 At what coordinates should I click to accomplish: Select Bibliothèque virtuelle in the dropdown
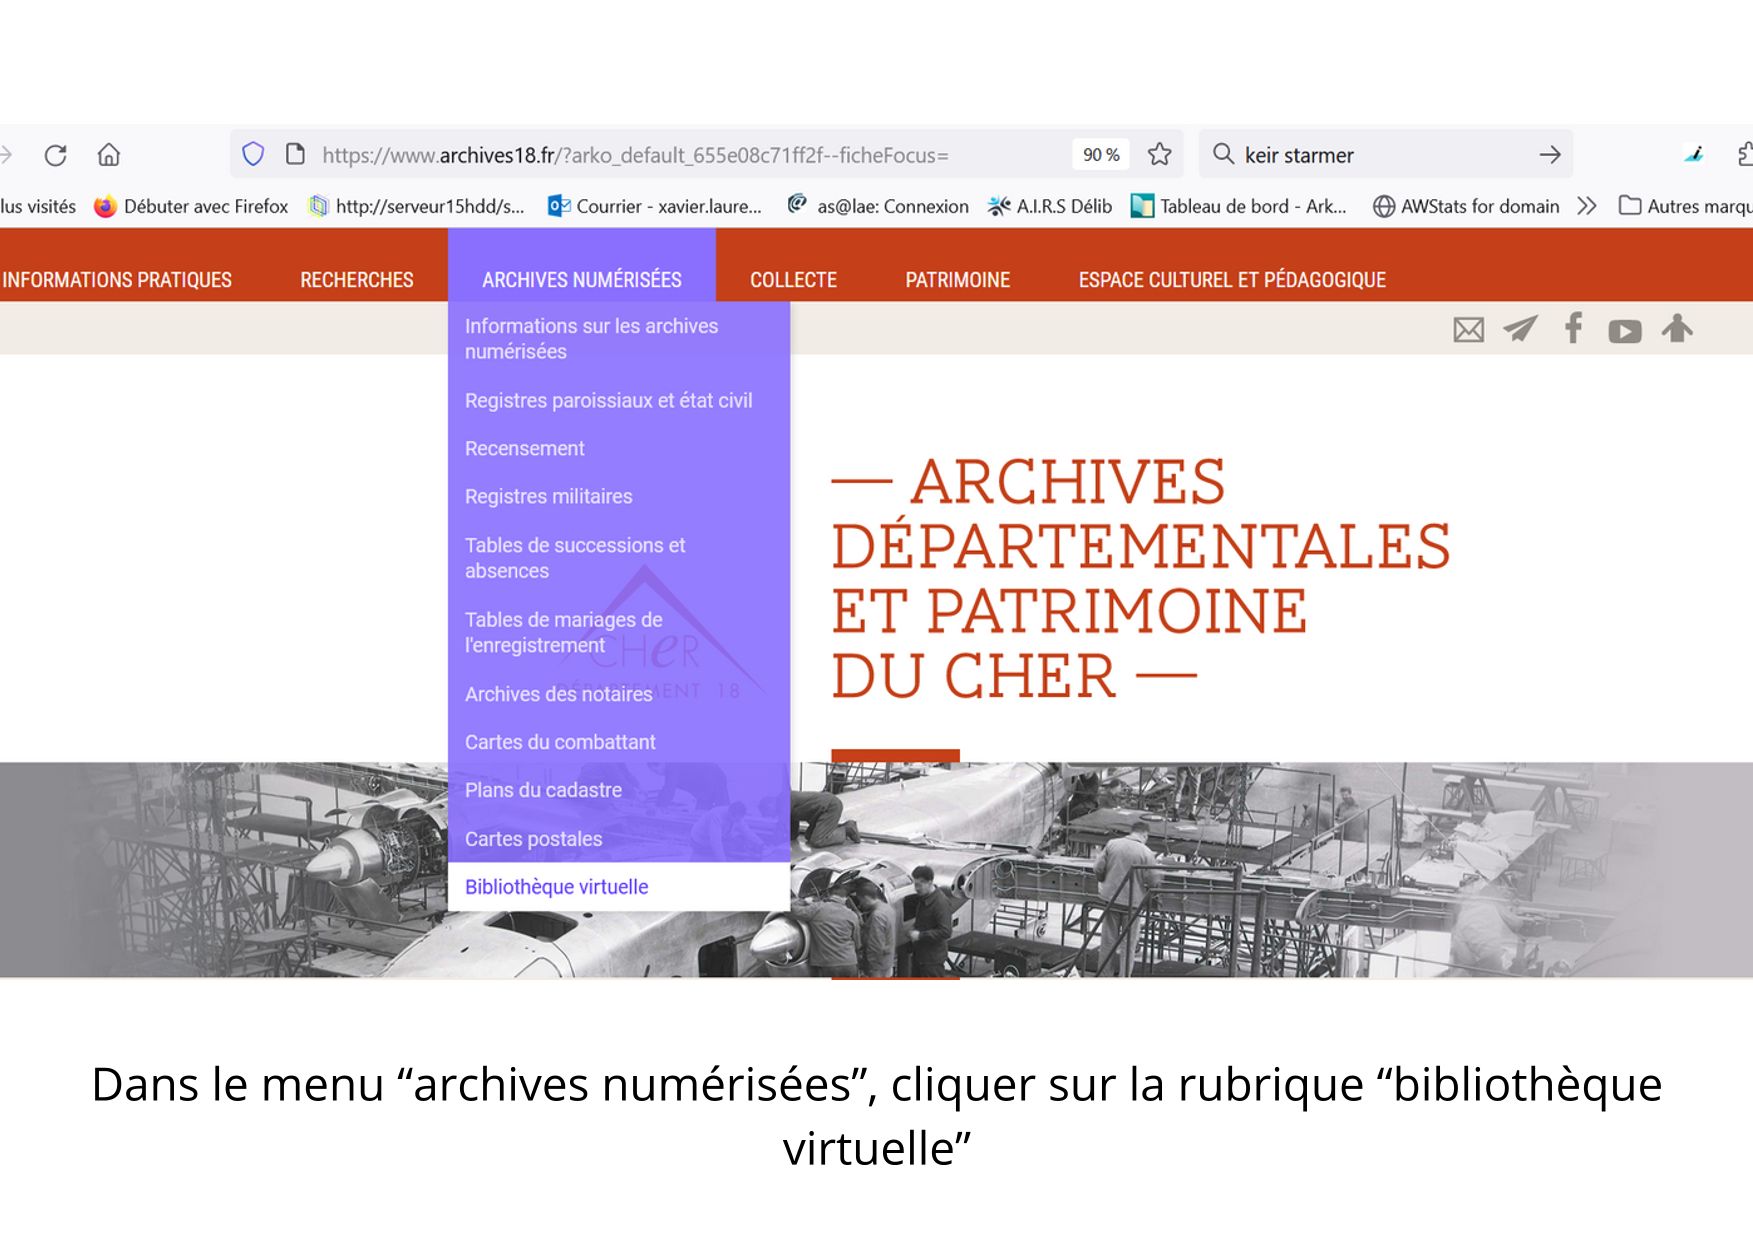tap(557, 887)
